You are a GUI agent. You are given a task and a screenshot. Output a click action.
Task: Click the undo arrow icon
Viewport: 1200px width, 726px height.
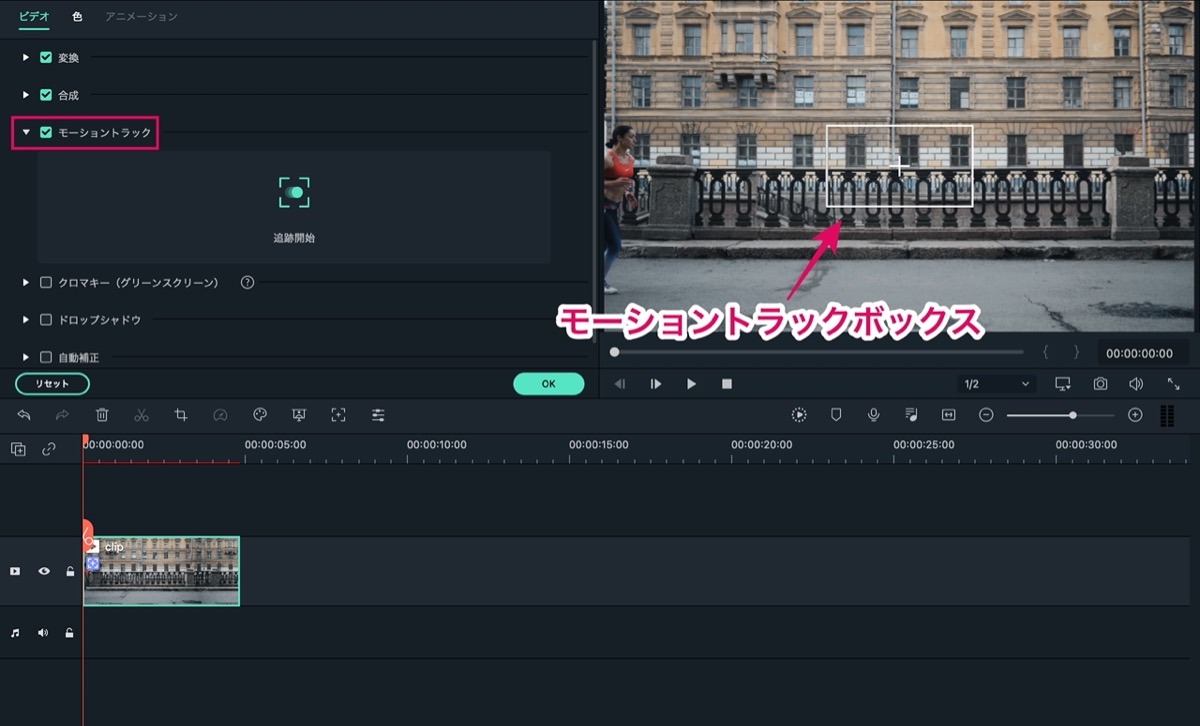[24, 415]
